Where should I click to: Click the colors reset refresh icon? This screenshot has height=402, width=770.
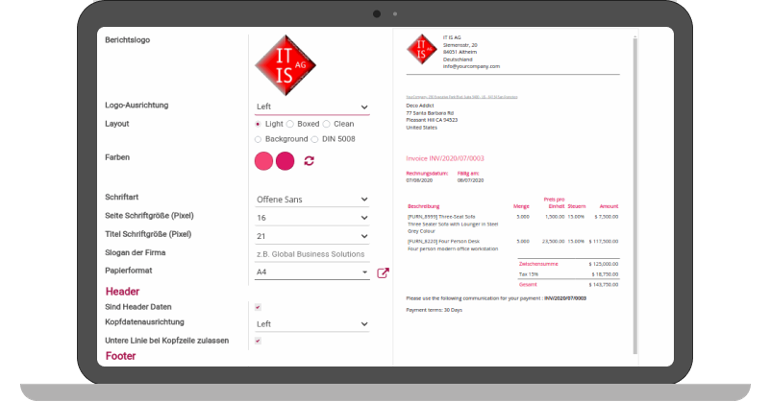pos(309,161)
